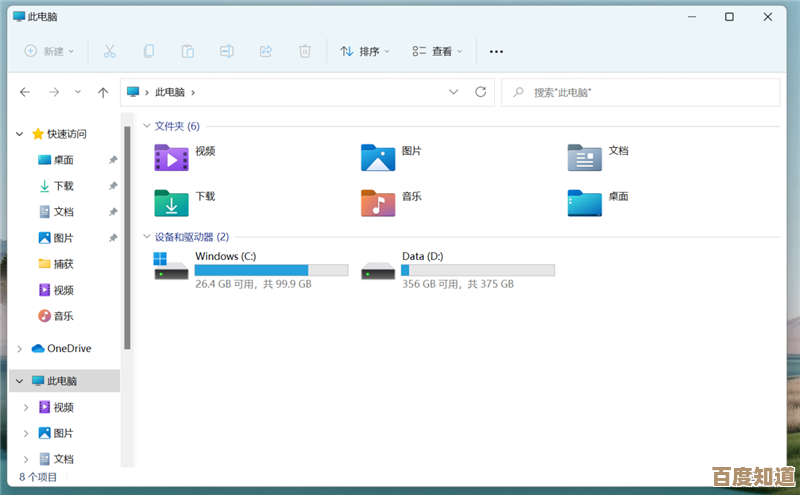Click the Copy icon in toolbar
Screen dimensions: 800x495
click(x=148, y=51)
